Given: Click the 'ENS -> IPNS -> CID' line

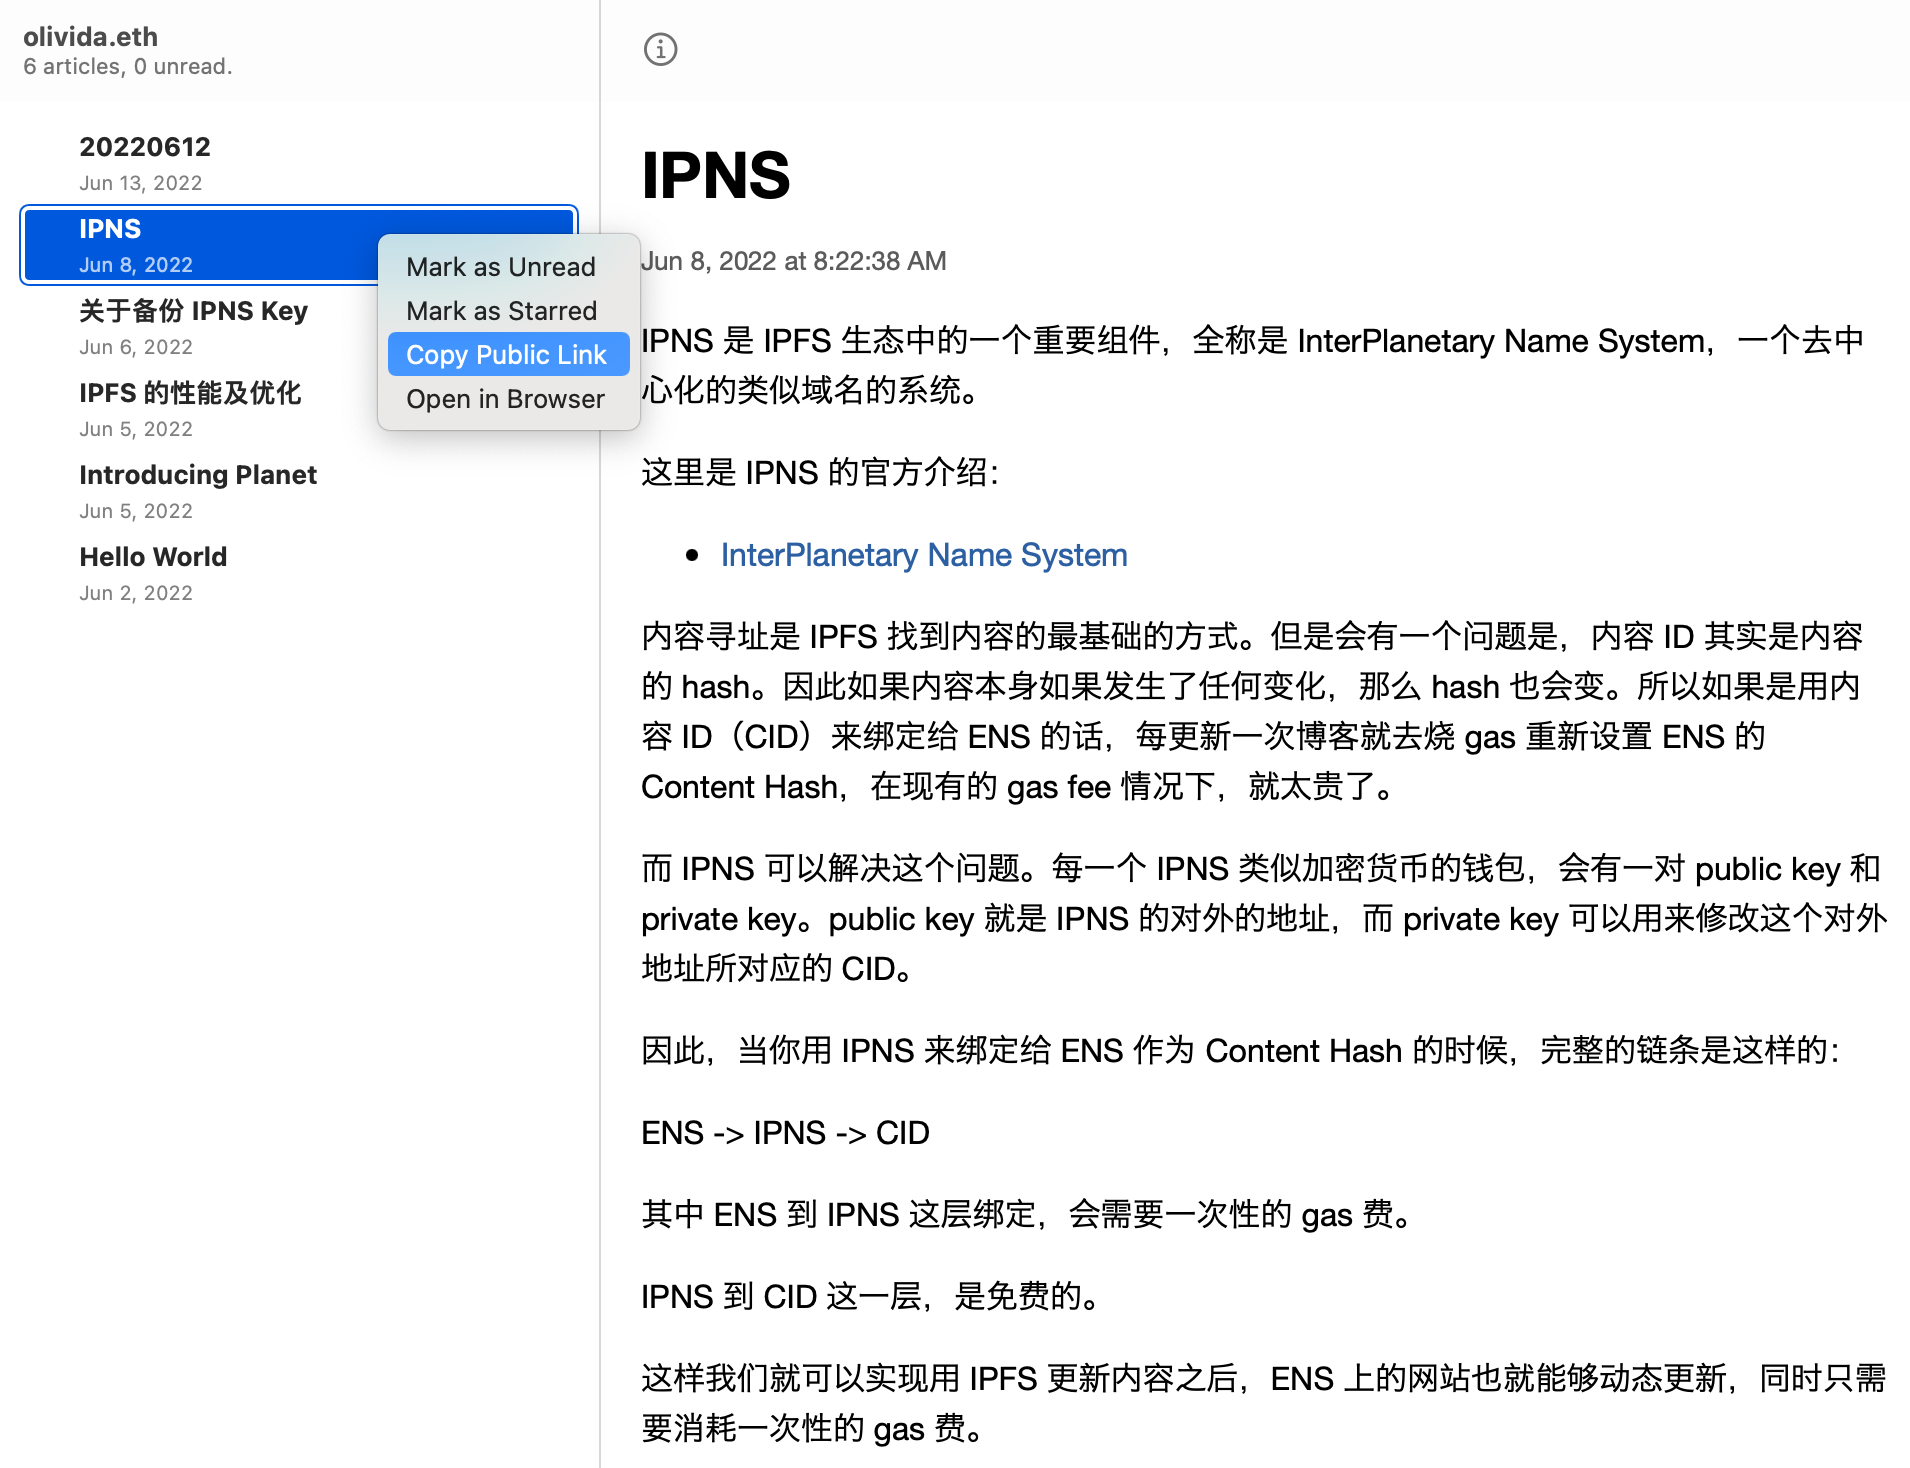Looking at the screenshot, I should point(785,1133).
